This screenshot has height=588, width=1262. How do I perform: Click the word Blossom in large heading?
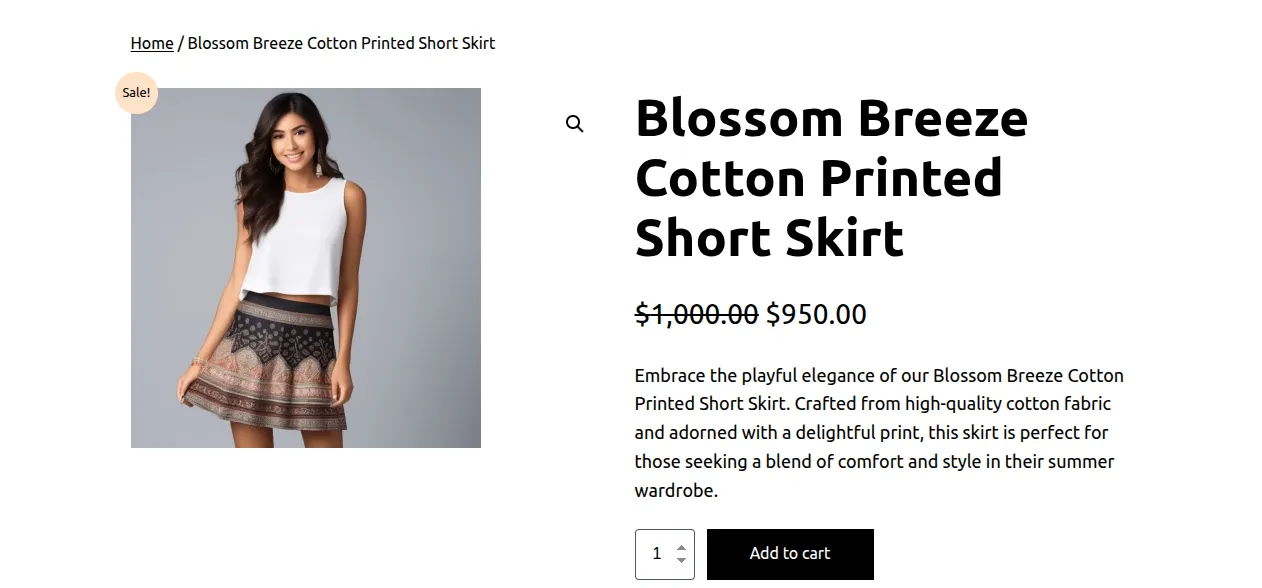click(739, 118)
